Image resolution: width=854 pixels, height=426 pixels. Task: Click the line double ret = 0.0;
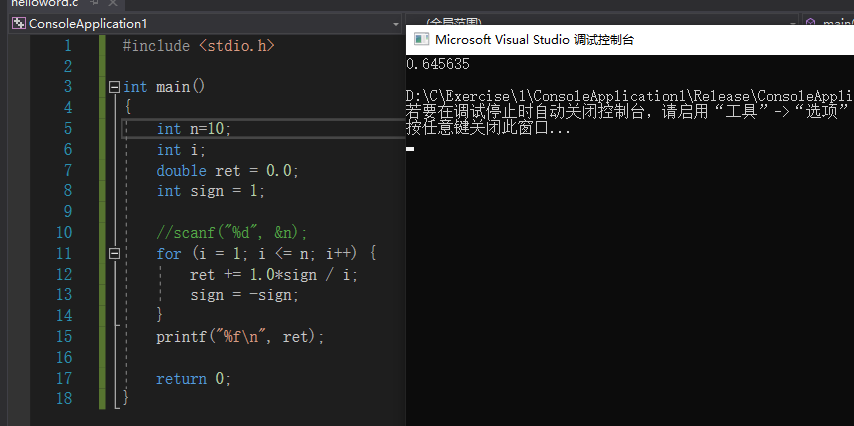point(228,171)
